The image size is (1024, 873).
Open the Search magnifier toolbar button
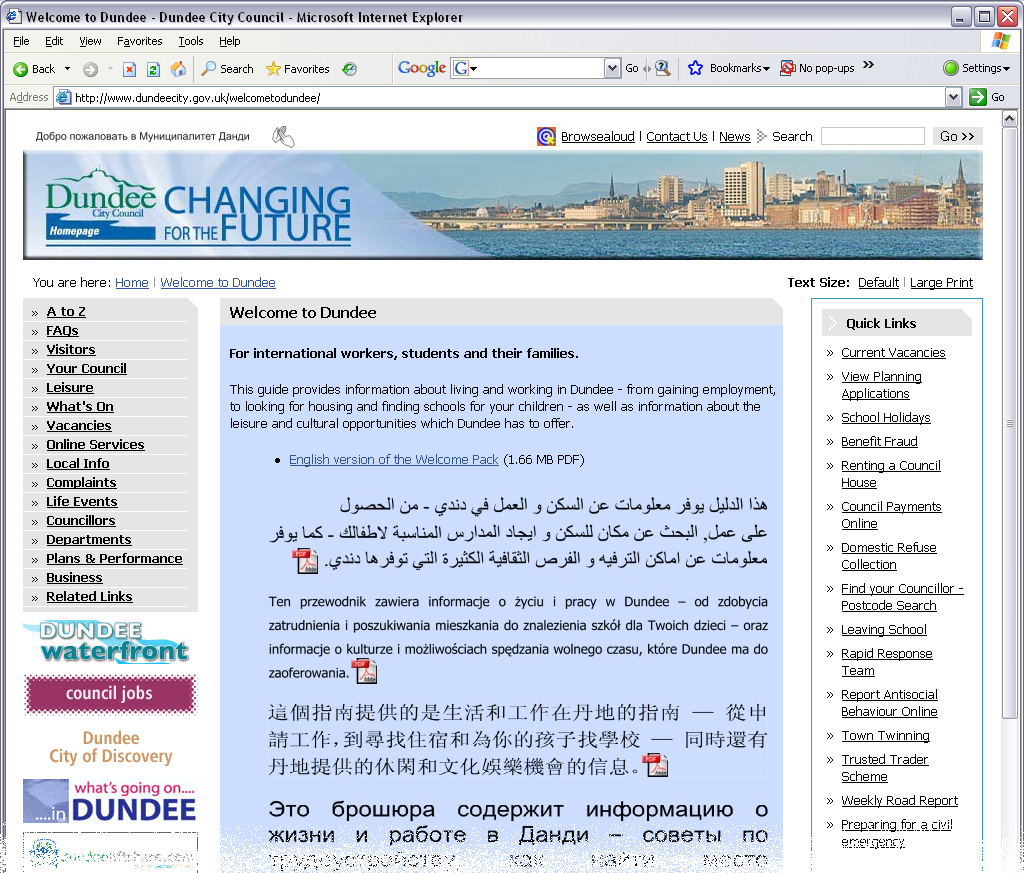coord(227,69)
